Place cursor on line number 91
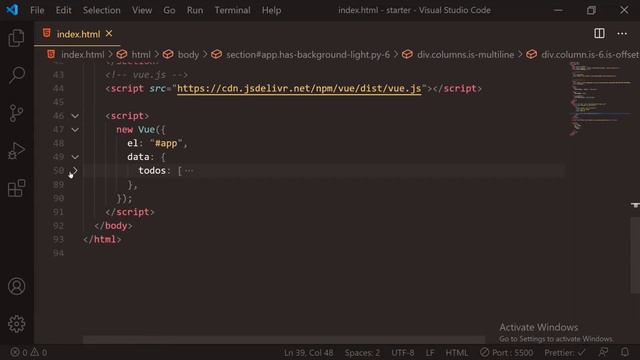The width and height of the screenshot is (640, 360). pyautogui.click(x=58, y=212)
